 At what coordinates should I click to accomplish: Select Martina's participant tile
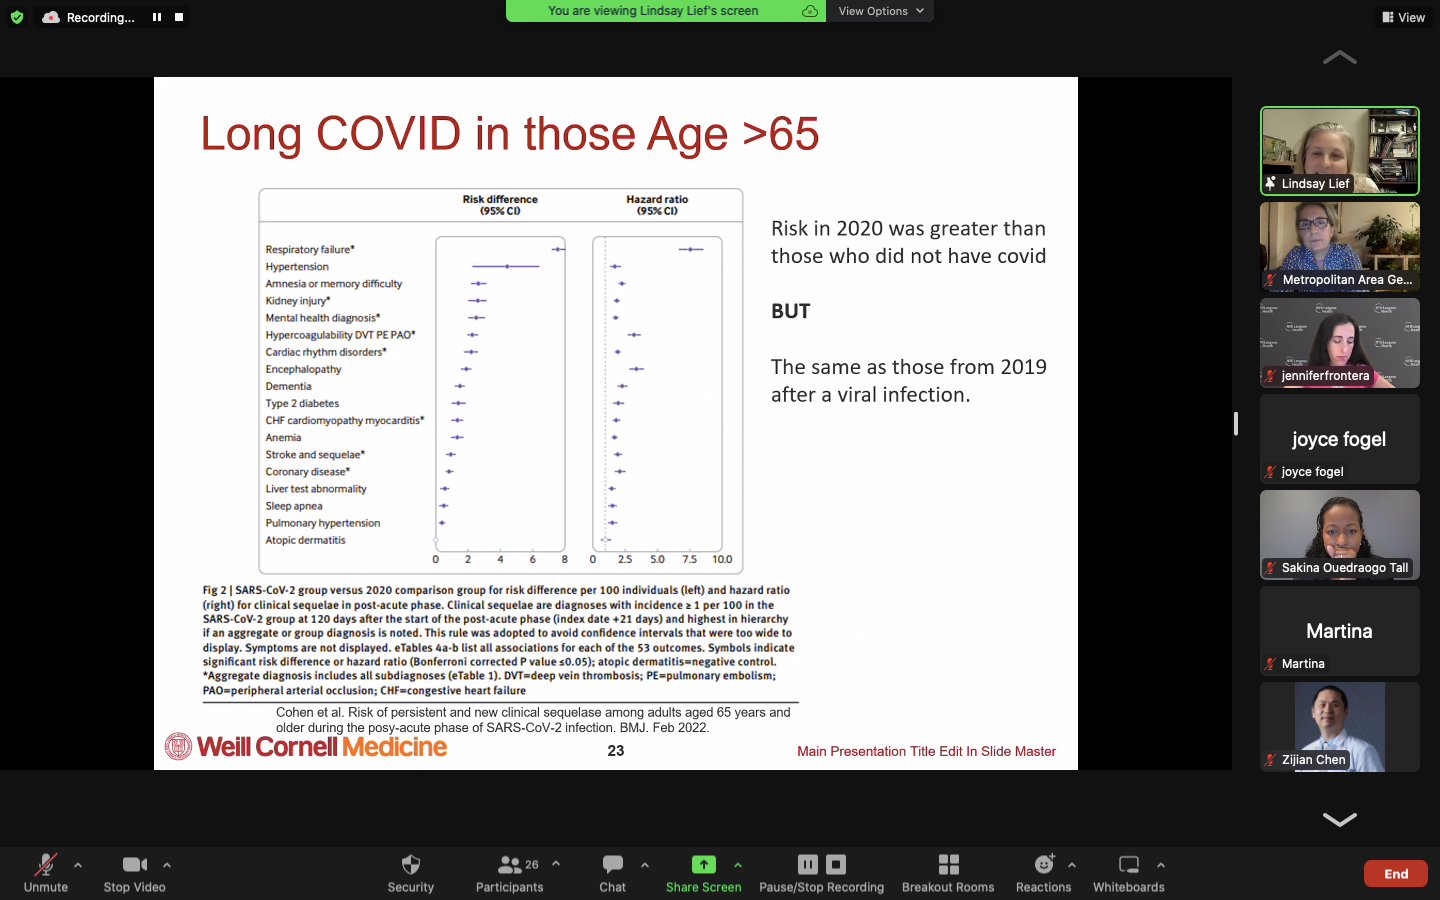point(1340,631)
